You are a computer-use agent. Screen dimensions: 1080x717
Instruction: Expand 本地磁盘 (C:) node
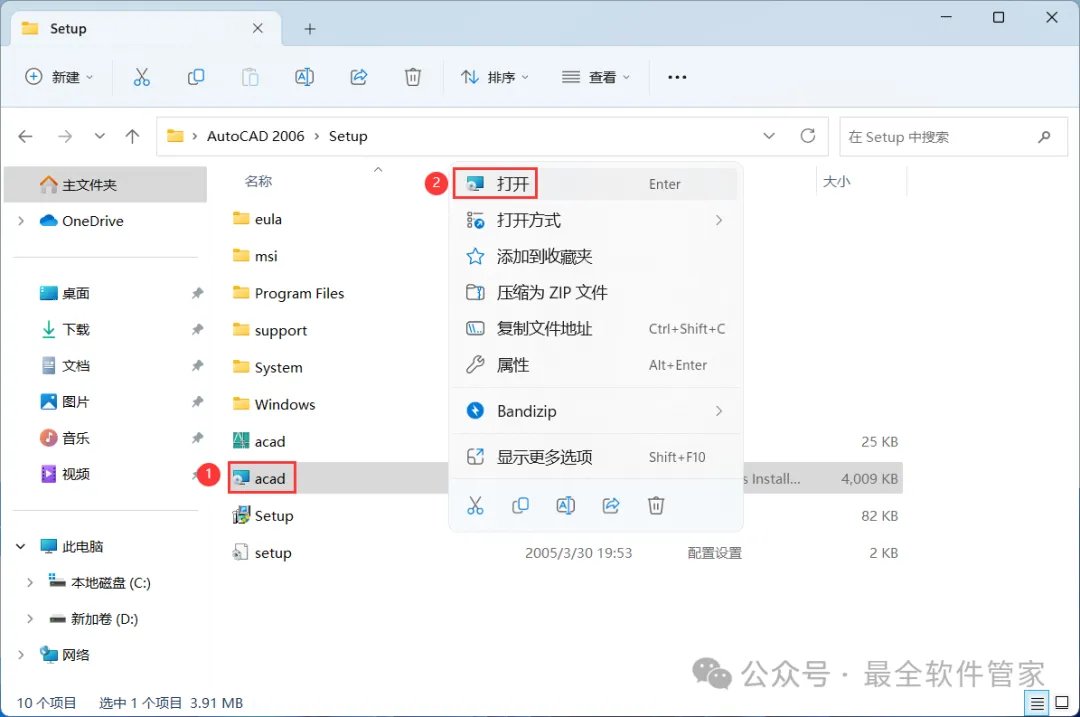(30, 583)
